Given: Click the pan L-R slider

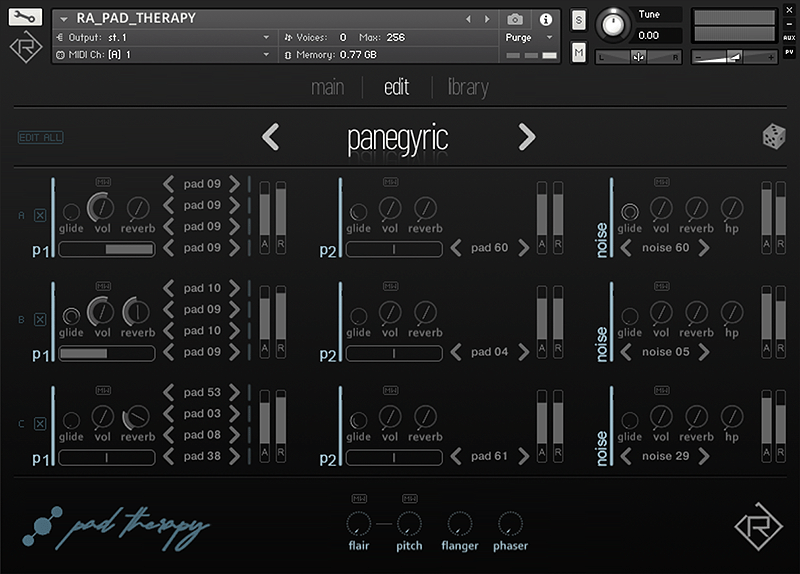Looking at the screenshot, I should (638, 57).
